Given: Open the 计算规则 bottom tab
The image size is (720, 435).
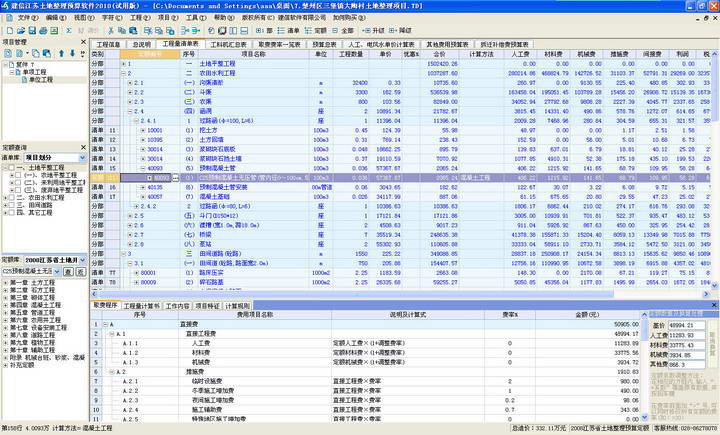Looking at the screenshot, I should 237,306.
